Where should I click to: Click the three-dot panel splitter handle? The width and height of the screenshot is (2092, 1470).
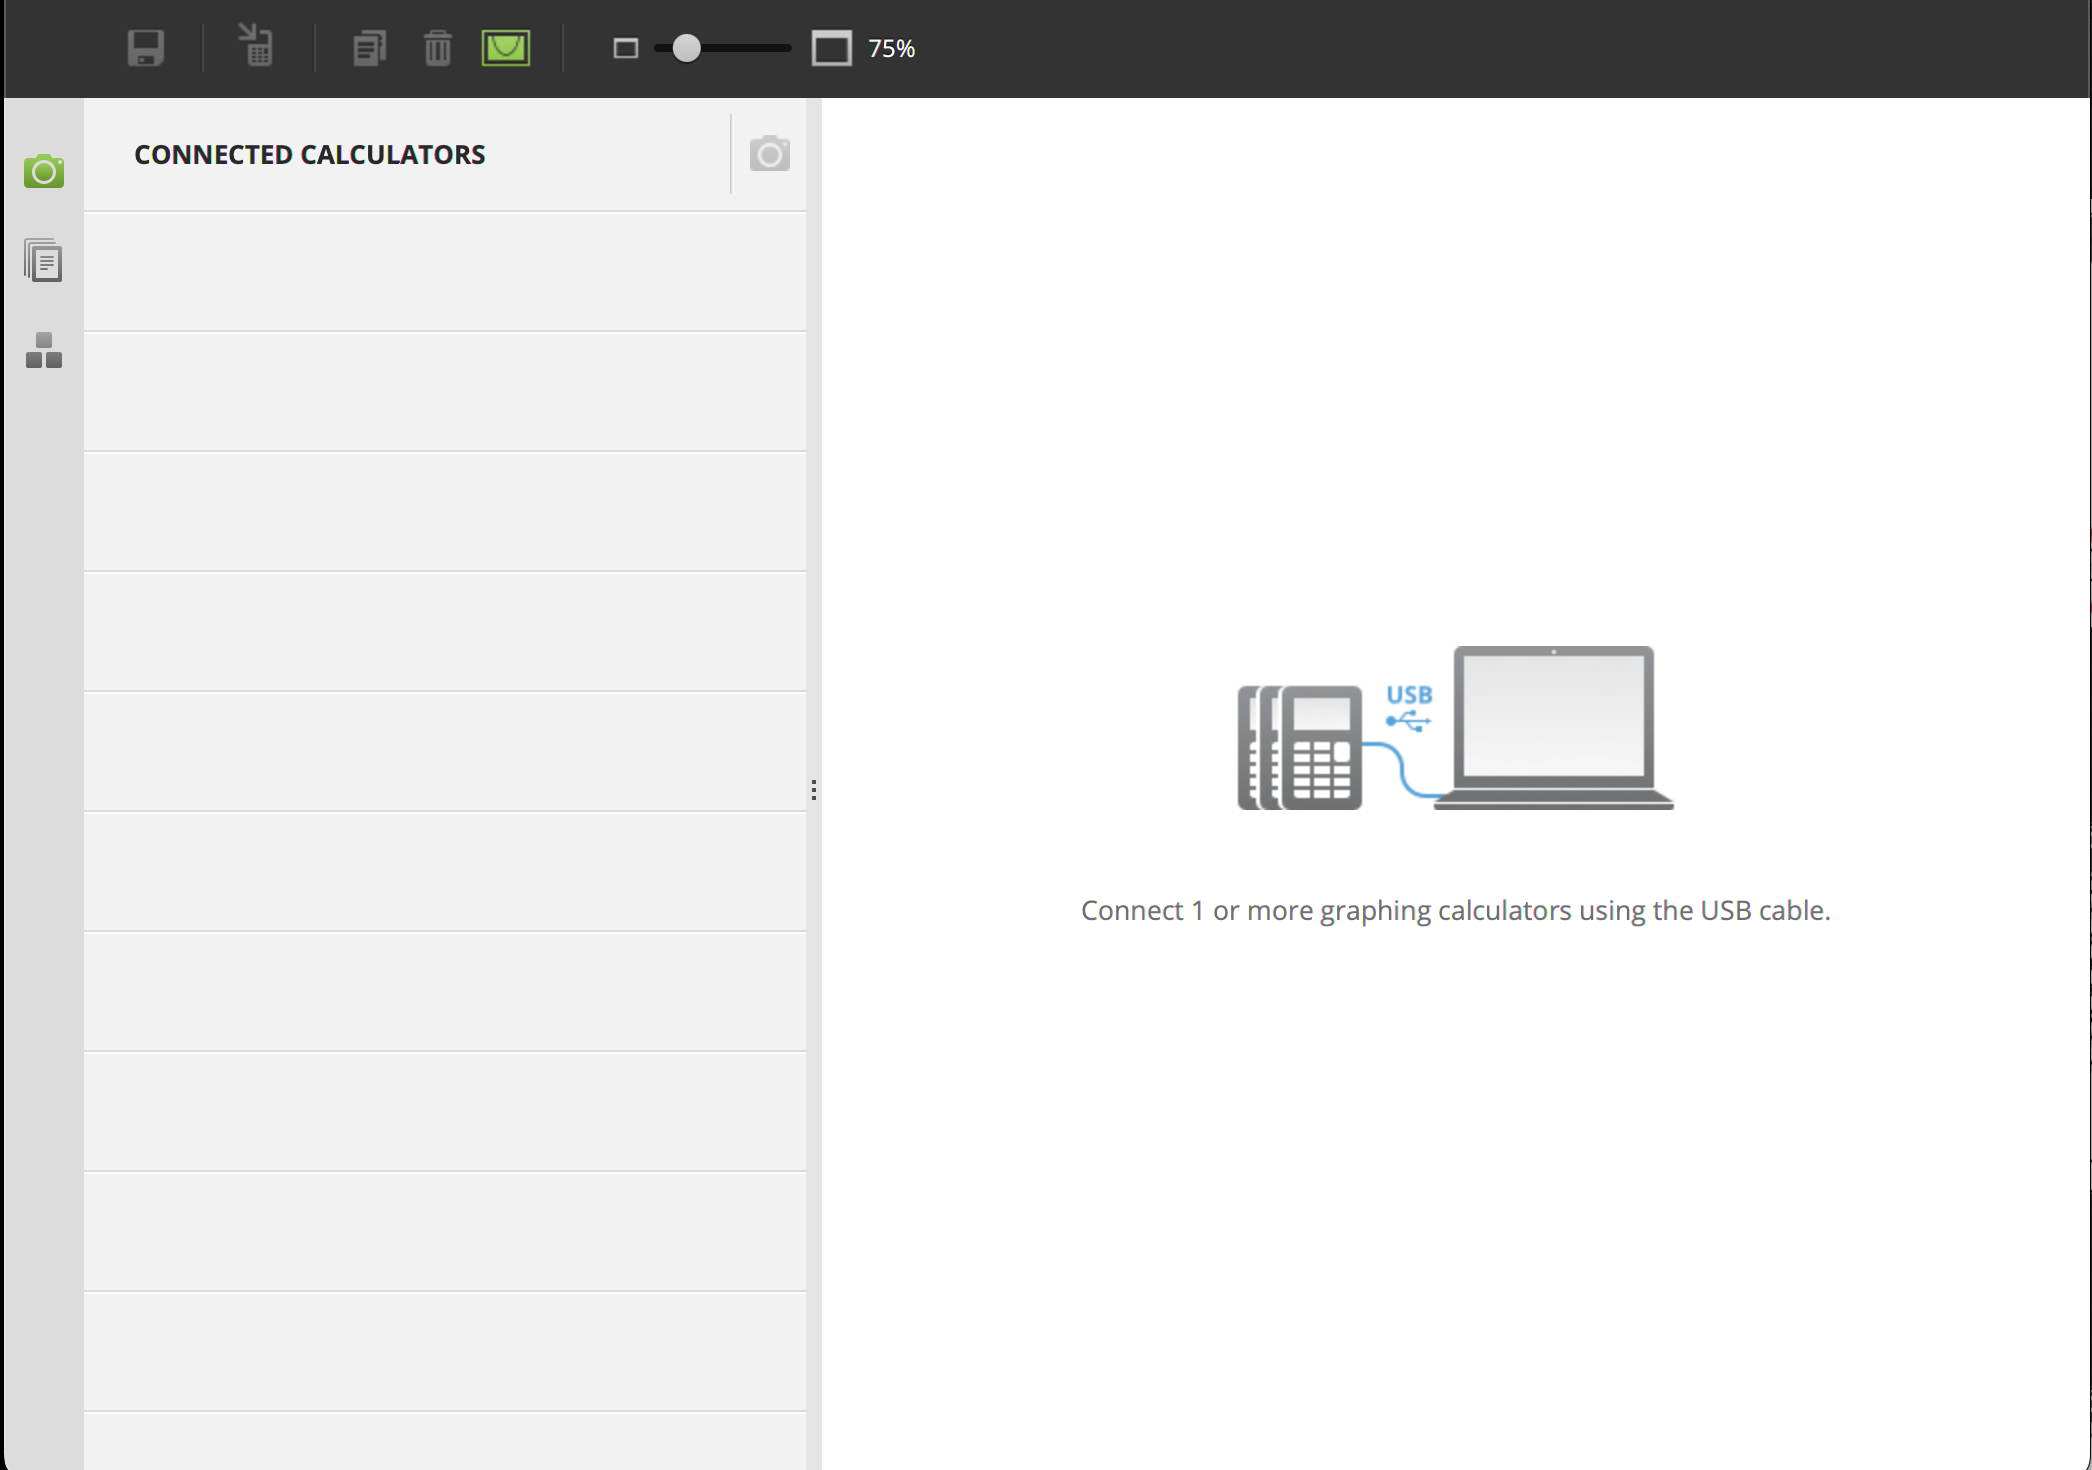click(814, 790)
